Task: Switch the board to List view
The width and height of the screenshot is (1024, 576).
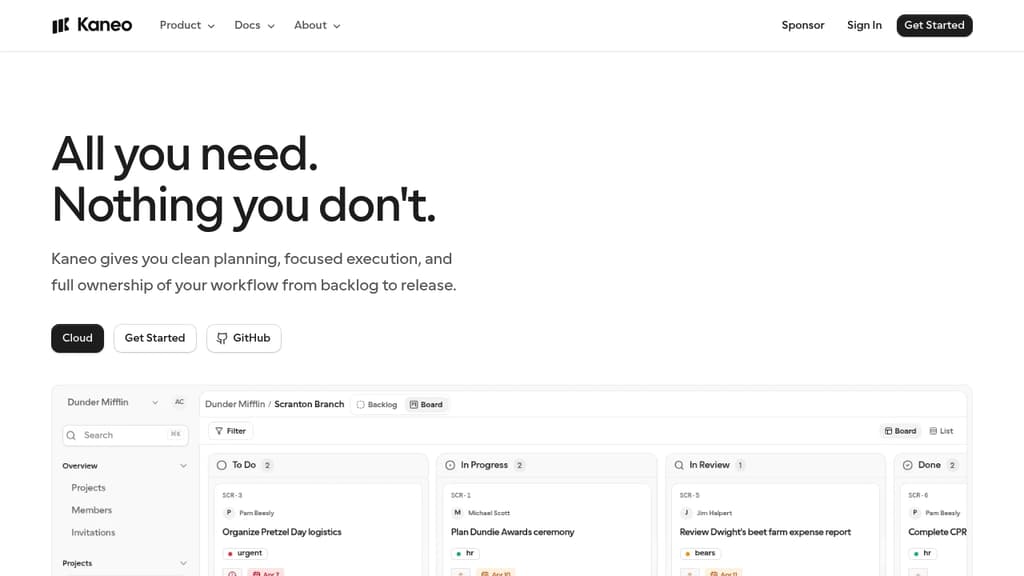Action: 941,430
